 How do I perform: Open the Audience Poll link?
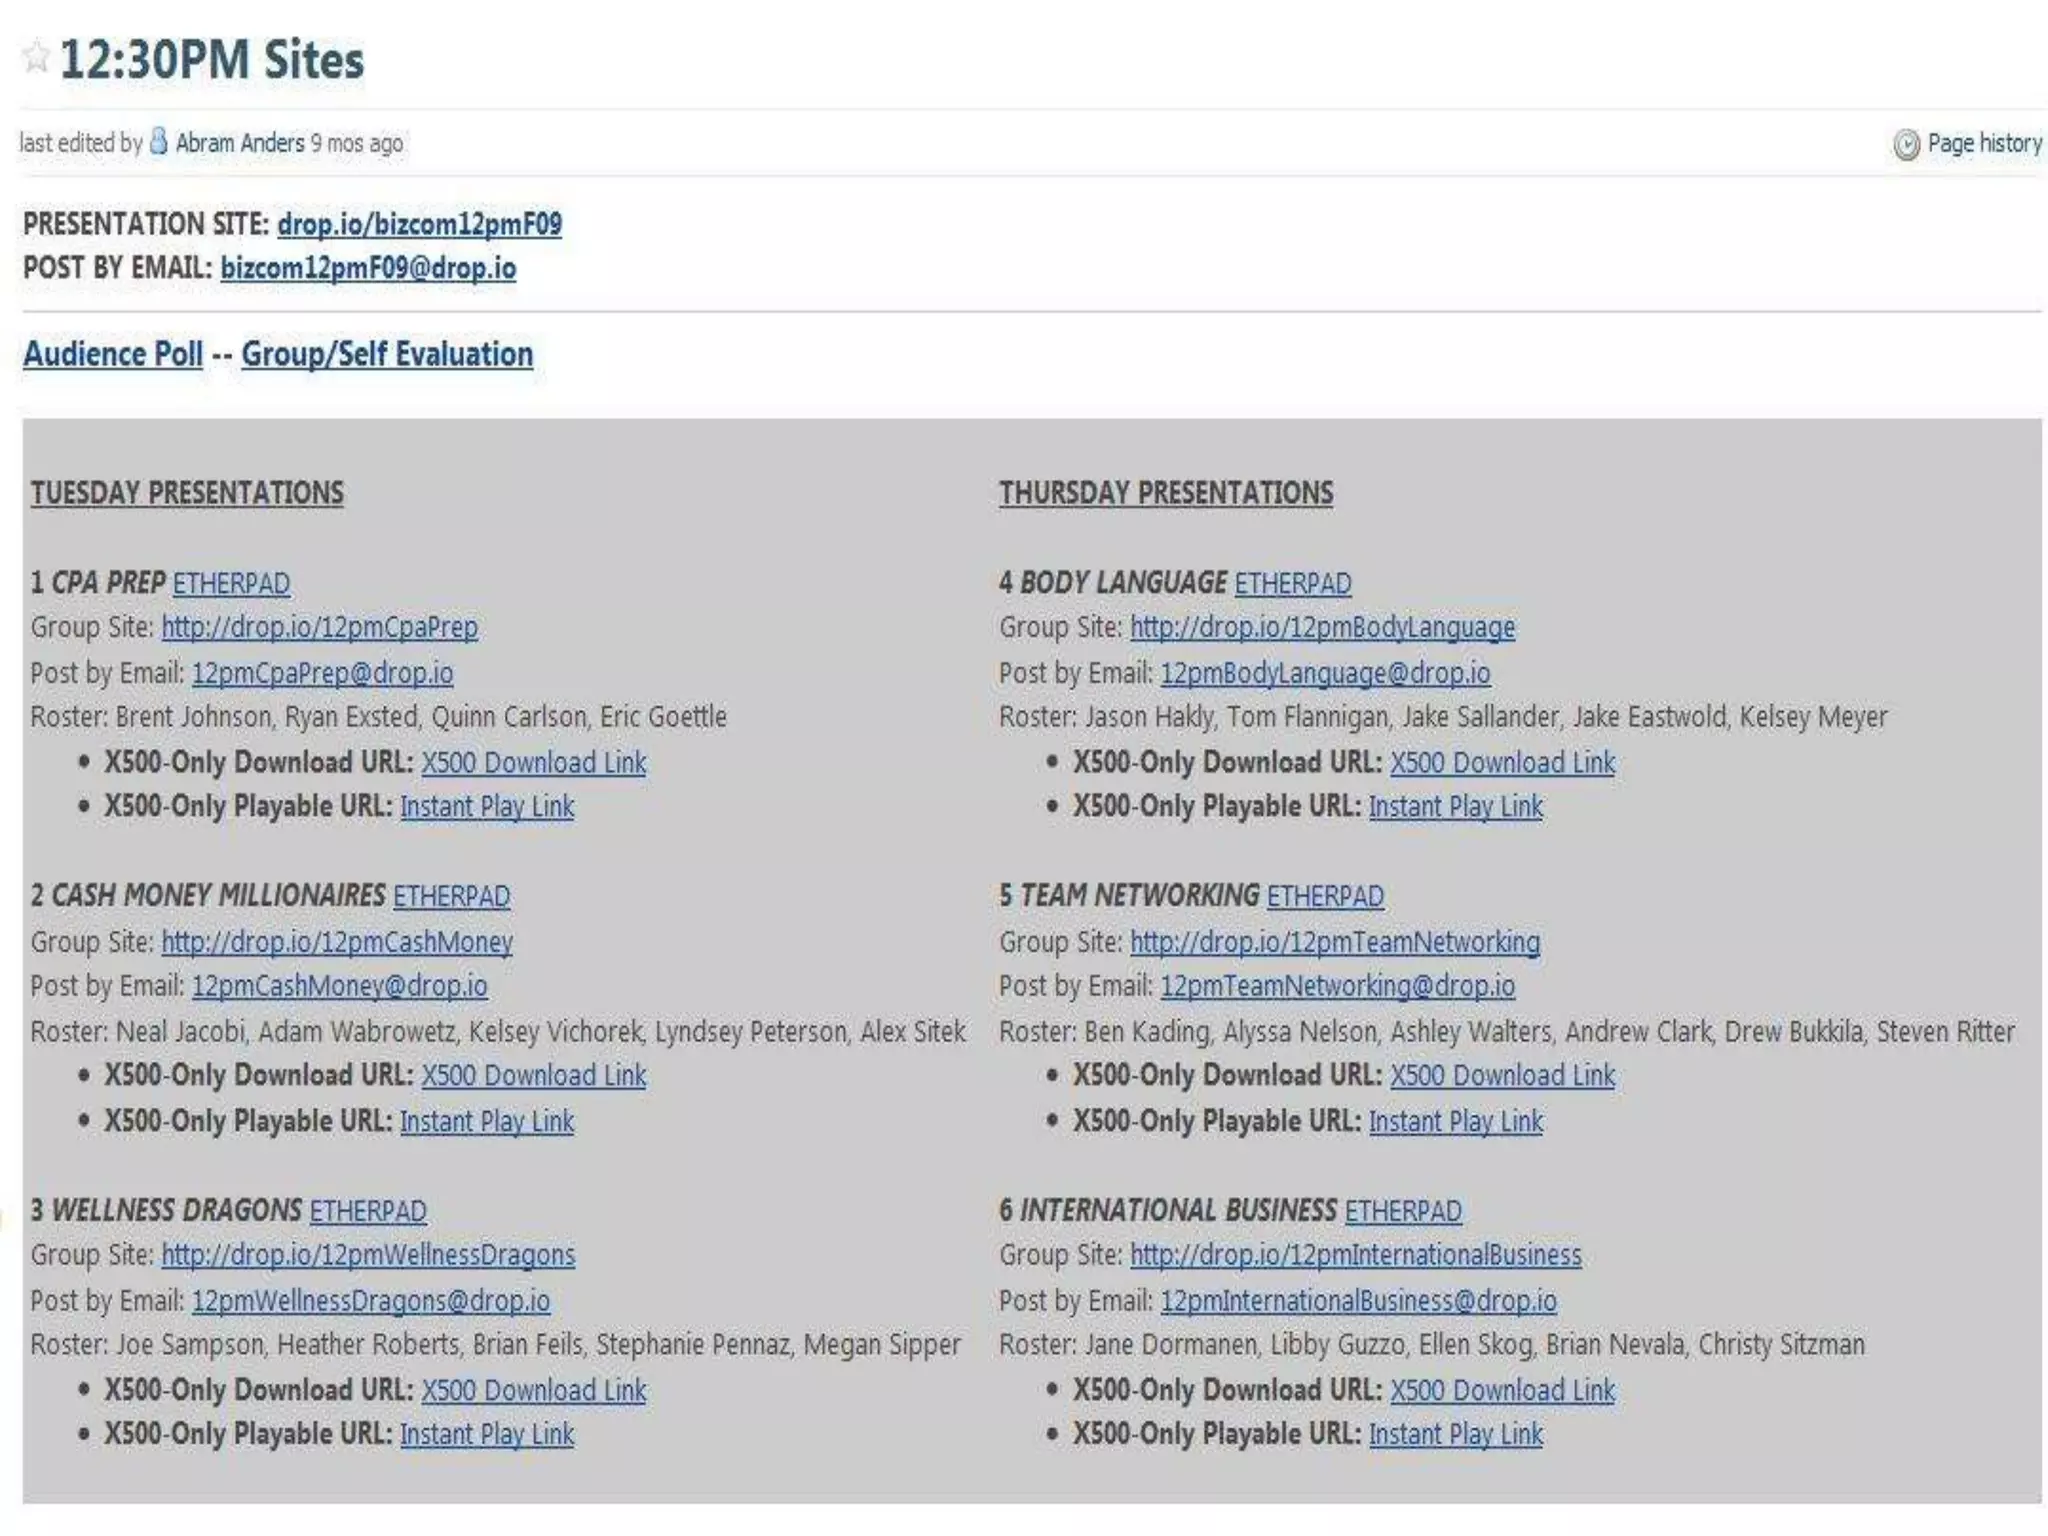click(113, 354)
